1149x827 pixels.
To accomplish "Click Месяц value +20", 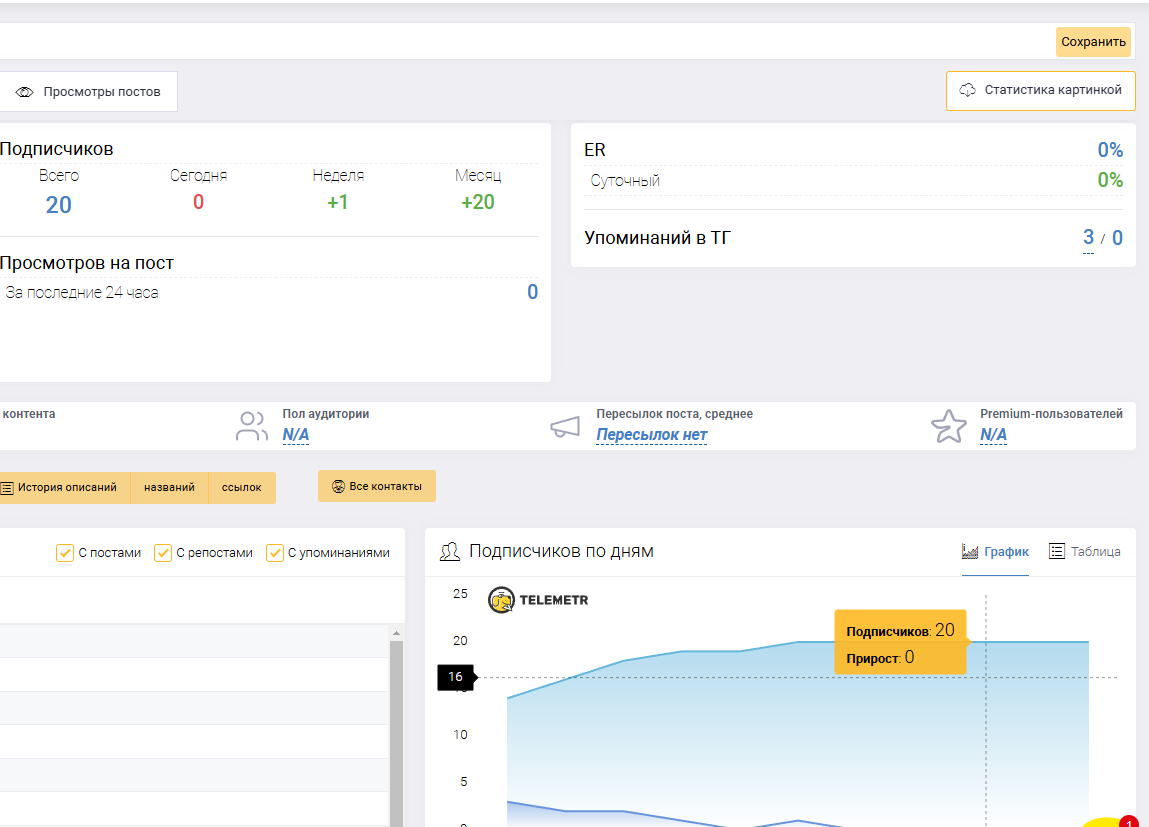I will click(478, 202).
